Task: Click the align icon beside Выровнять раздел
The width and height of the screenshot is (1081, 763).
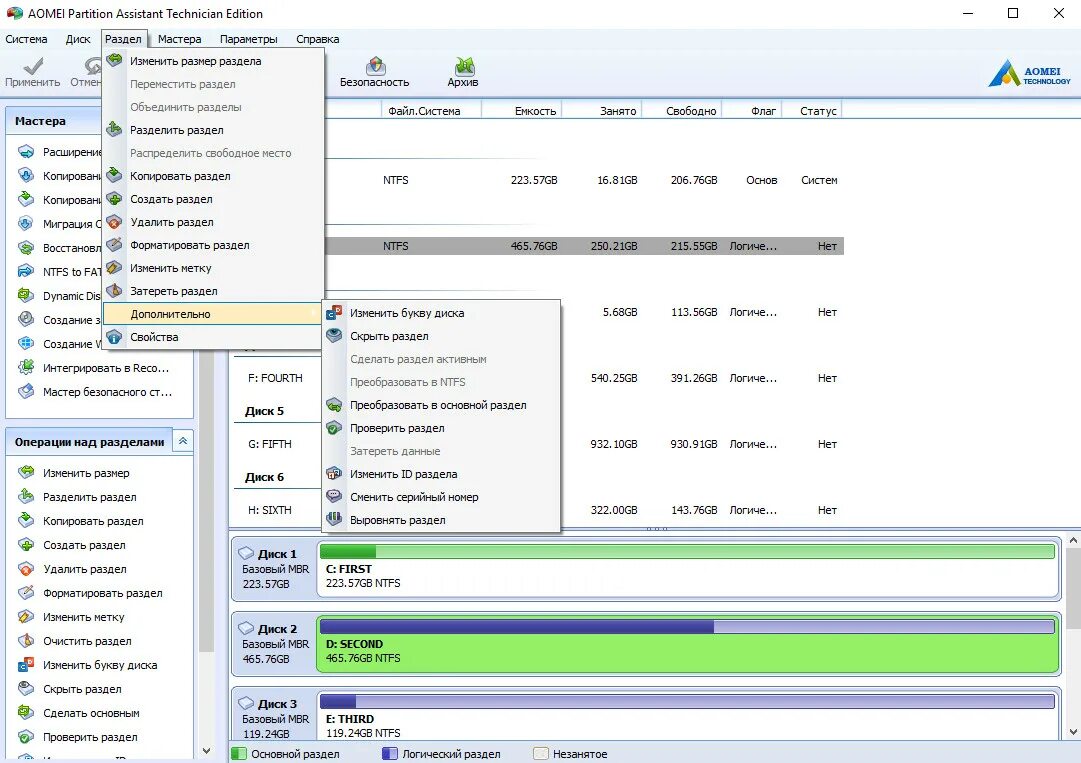Action: tap(334, 520)
